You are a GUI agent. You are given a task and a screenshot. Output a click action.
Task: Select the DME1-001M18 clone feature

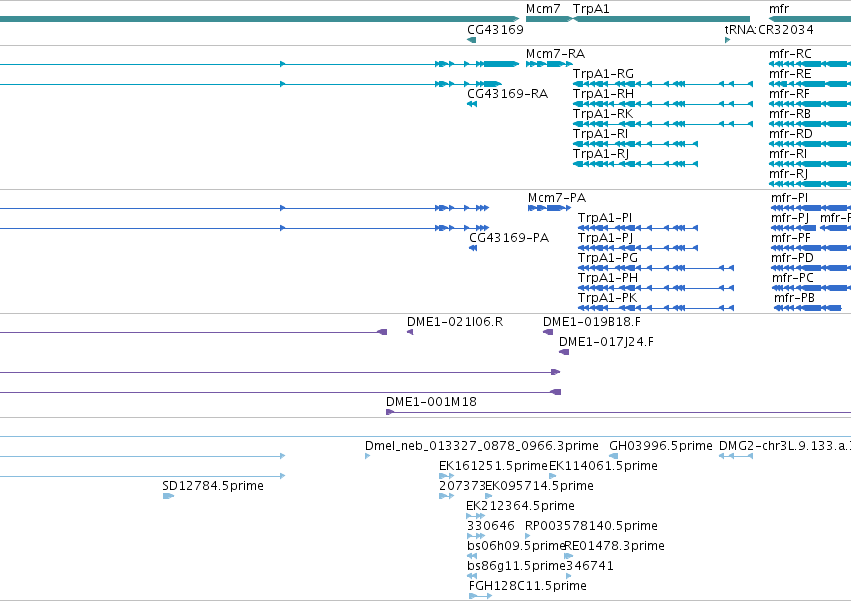click(618, 412)
